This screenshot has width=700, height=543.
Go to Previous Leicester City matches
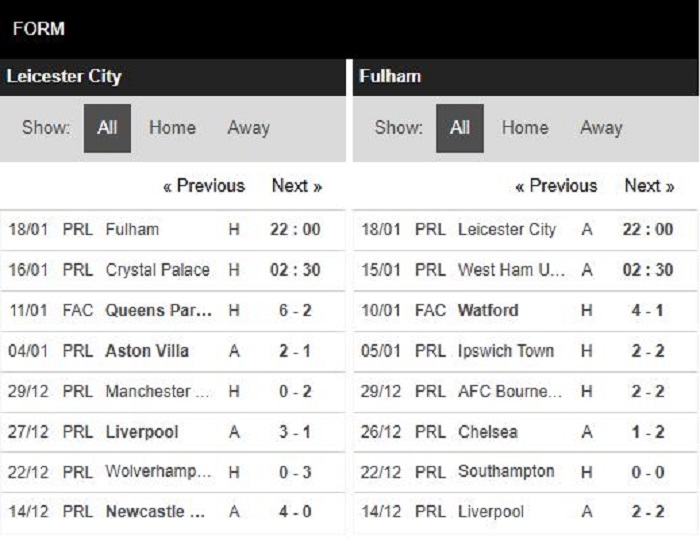[x=204, y=186]
